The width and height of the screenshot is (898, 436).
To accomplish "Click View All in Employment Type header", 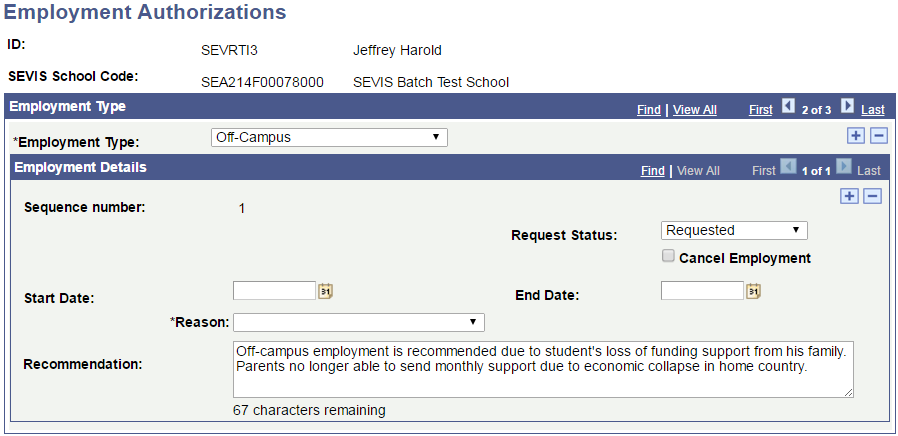I will click(x=695, y=109).
